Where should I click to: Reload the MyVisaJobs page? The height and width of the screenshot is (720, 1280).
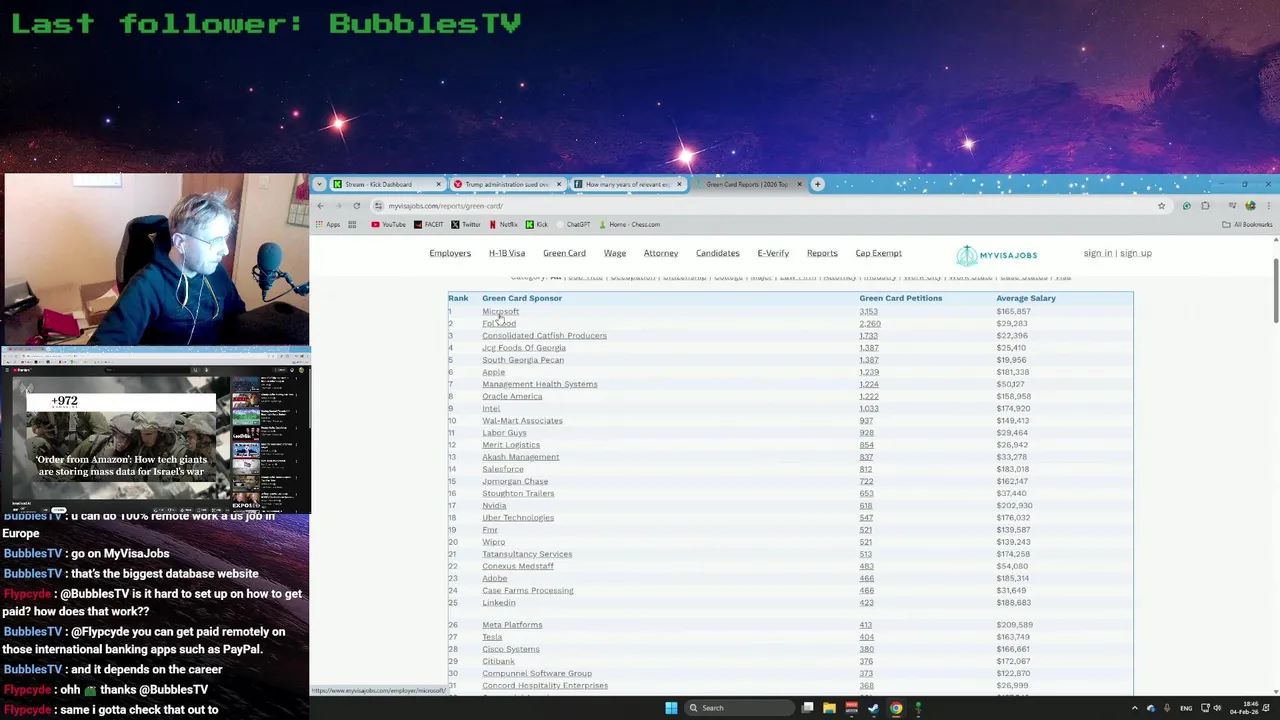point(356,205)
